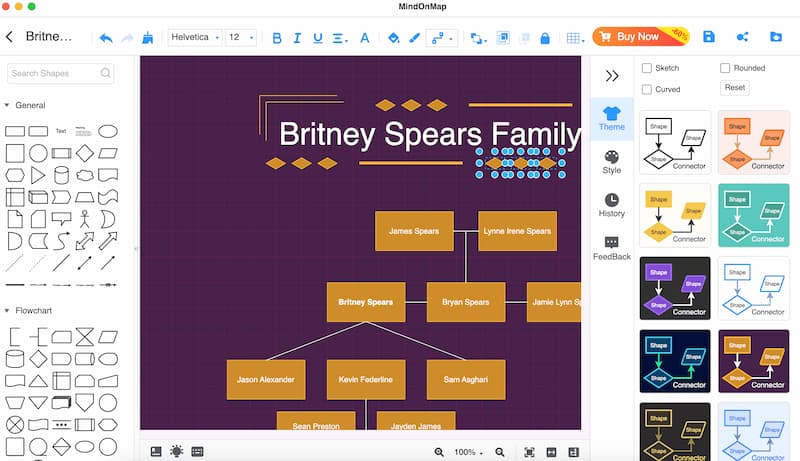Open the FeedBack tab
Screen dimensions: 800x461
[612, 249]
